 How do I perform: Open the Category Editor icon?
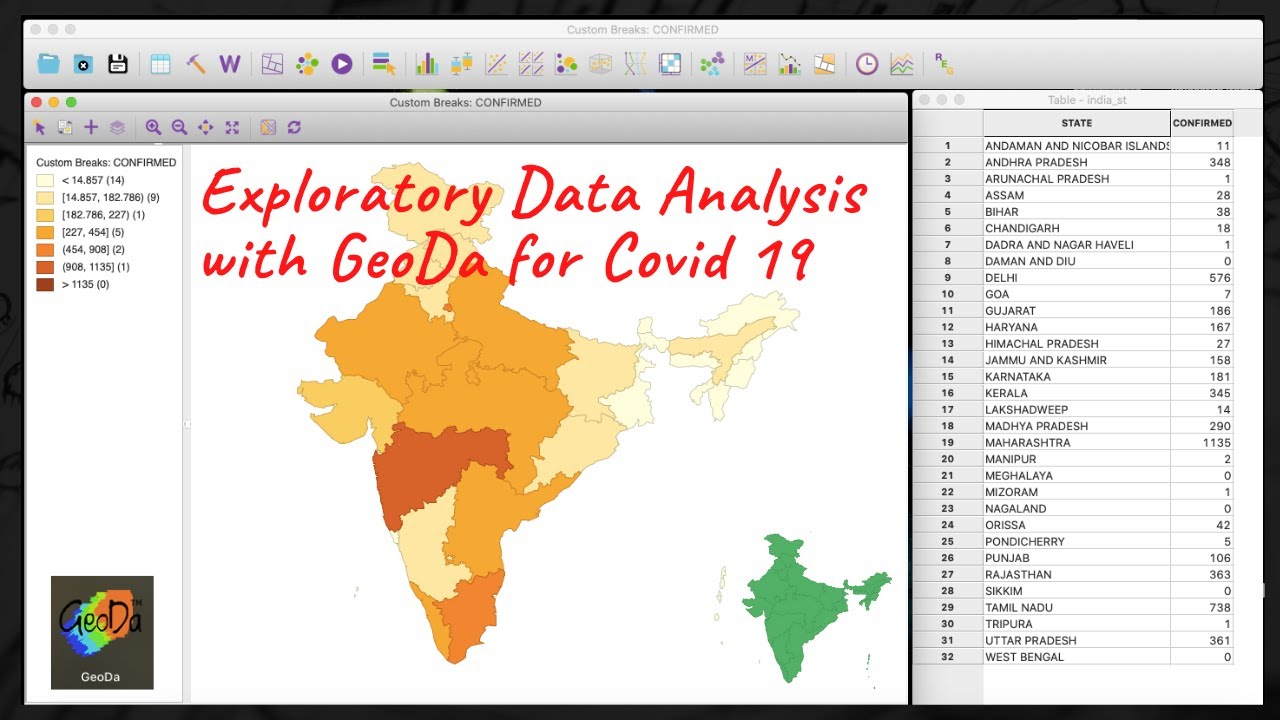384,64
